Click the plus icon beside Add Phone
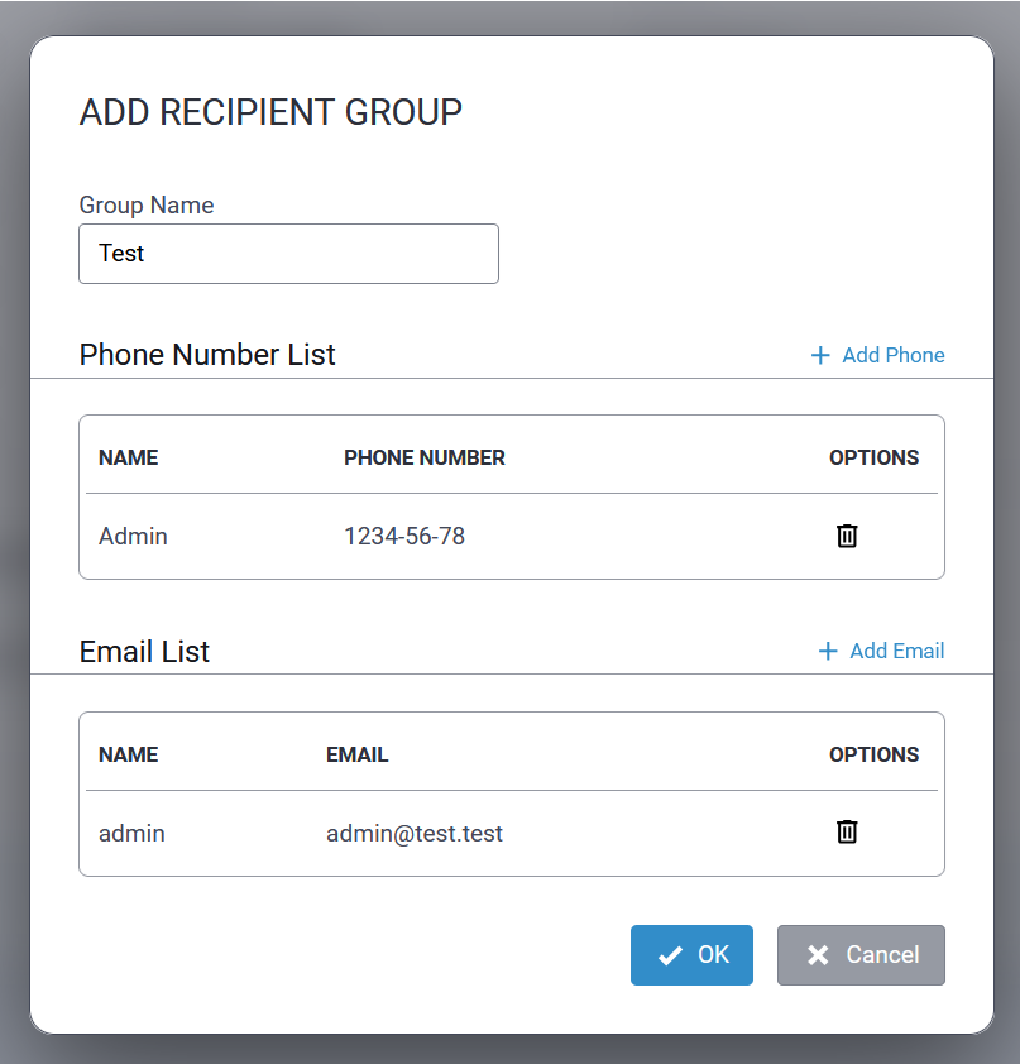1020x1064 pixels. point(820,355)
